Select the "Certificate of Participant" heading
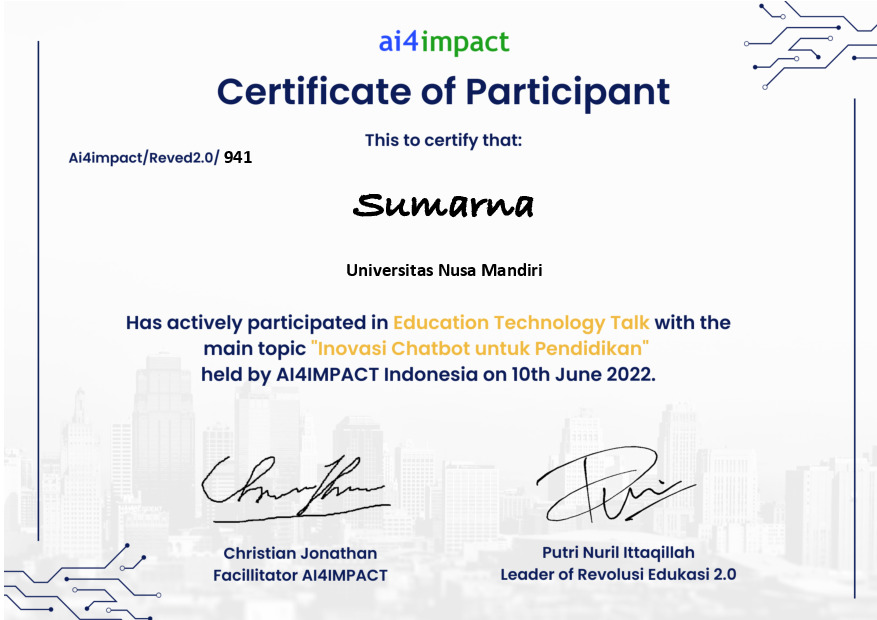Image resolution: width=877 pixels, height=620 pixels. coord(444,92)
